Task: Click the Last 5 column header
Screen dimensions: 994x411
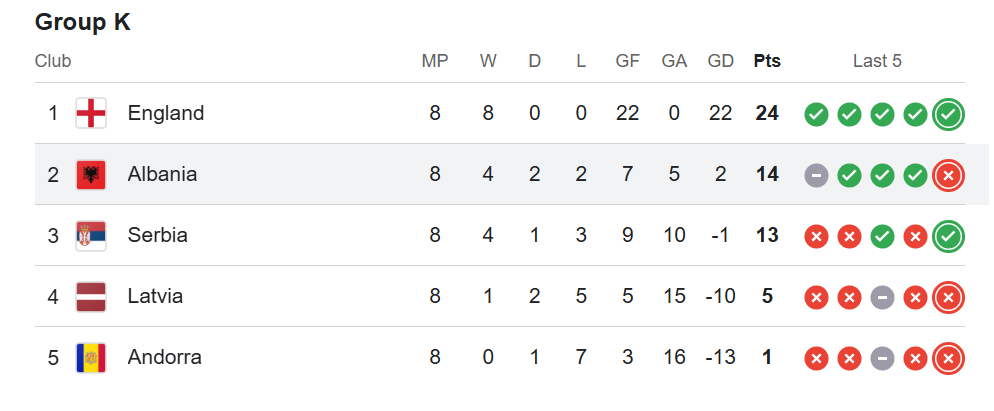Action: pos(877,61)
